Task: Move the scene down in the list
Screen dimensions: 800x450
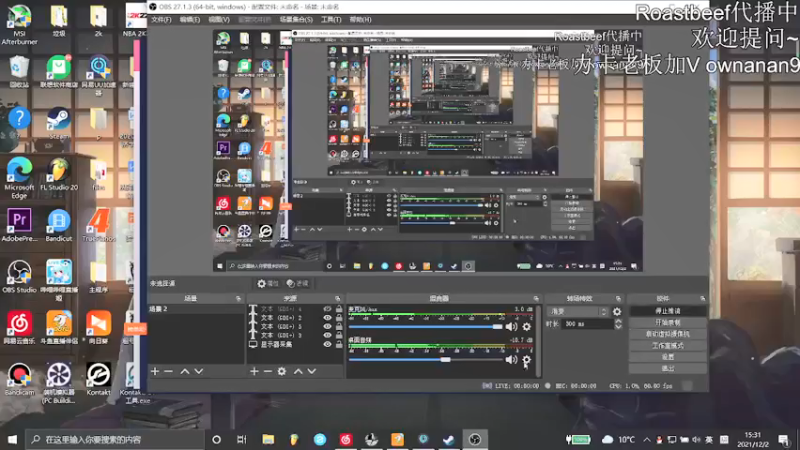Action: (x=198, y=371)
